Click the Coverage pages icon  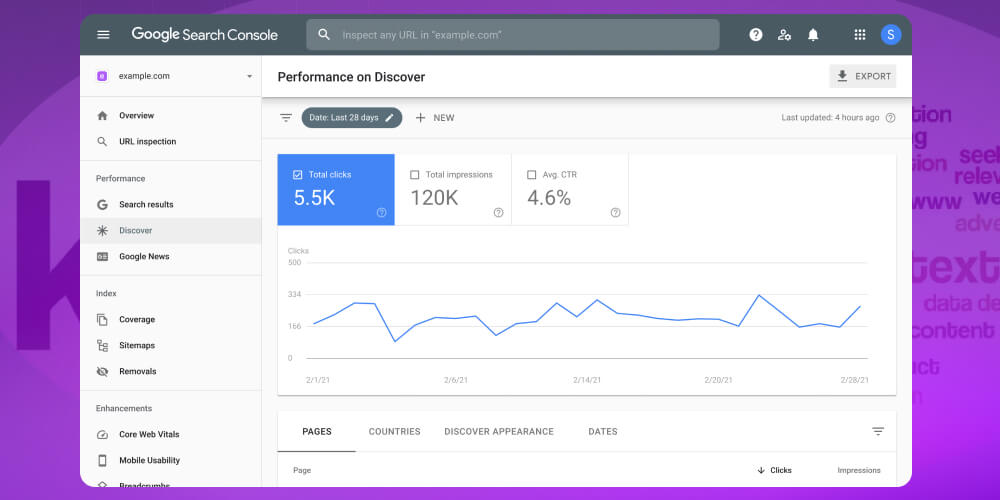point(102,320)
